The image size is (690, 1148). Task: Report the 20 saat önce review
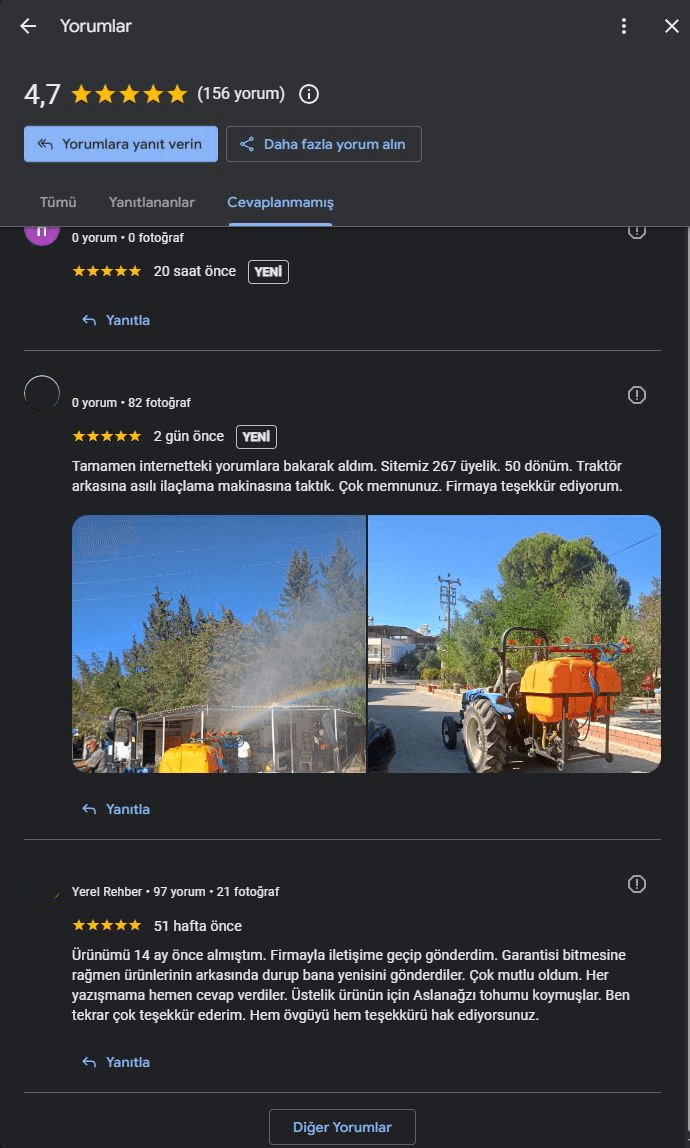637,232
